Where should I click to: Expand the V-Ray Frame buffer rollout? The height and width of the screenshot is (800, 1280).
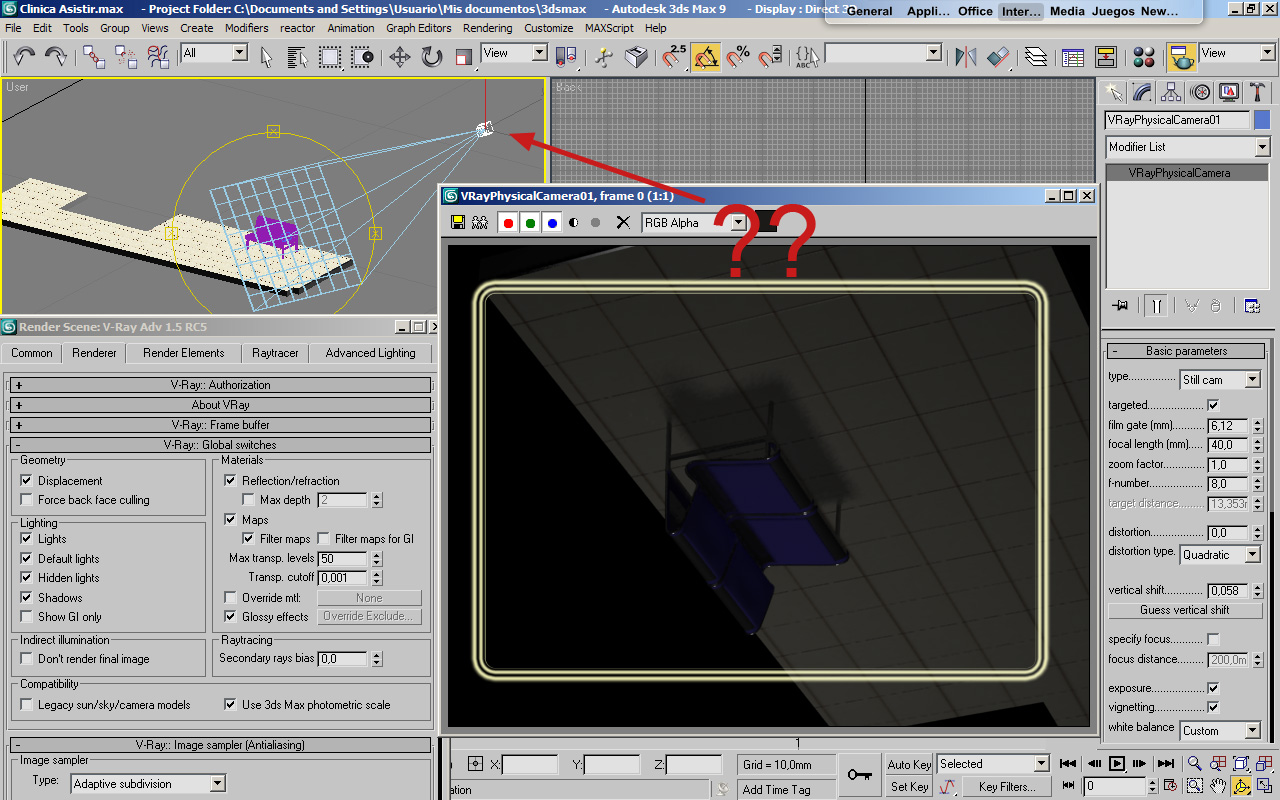[220, 425]
